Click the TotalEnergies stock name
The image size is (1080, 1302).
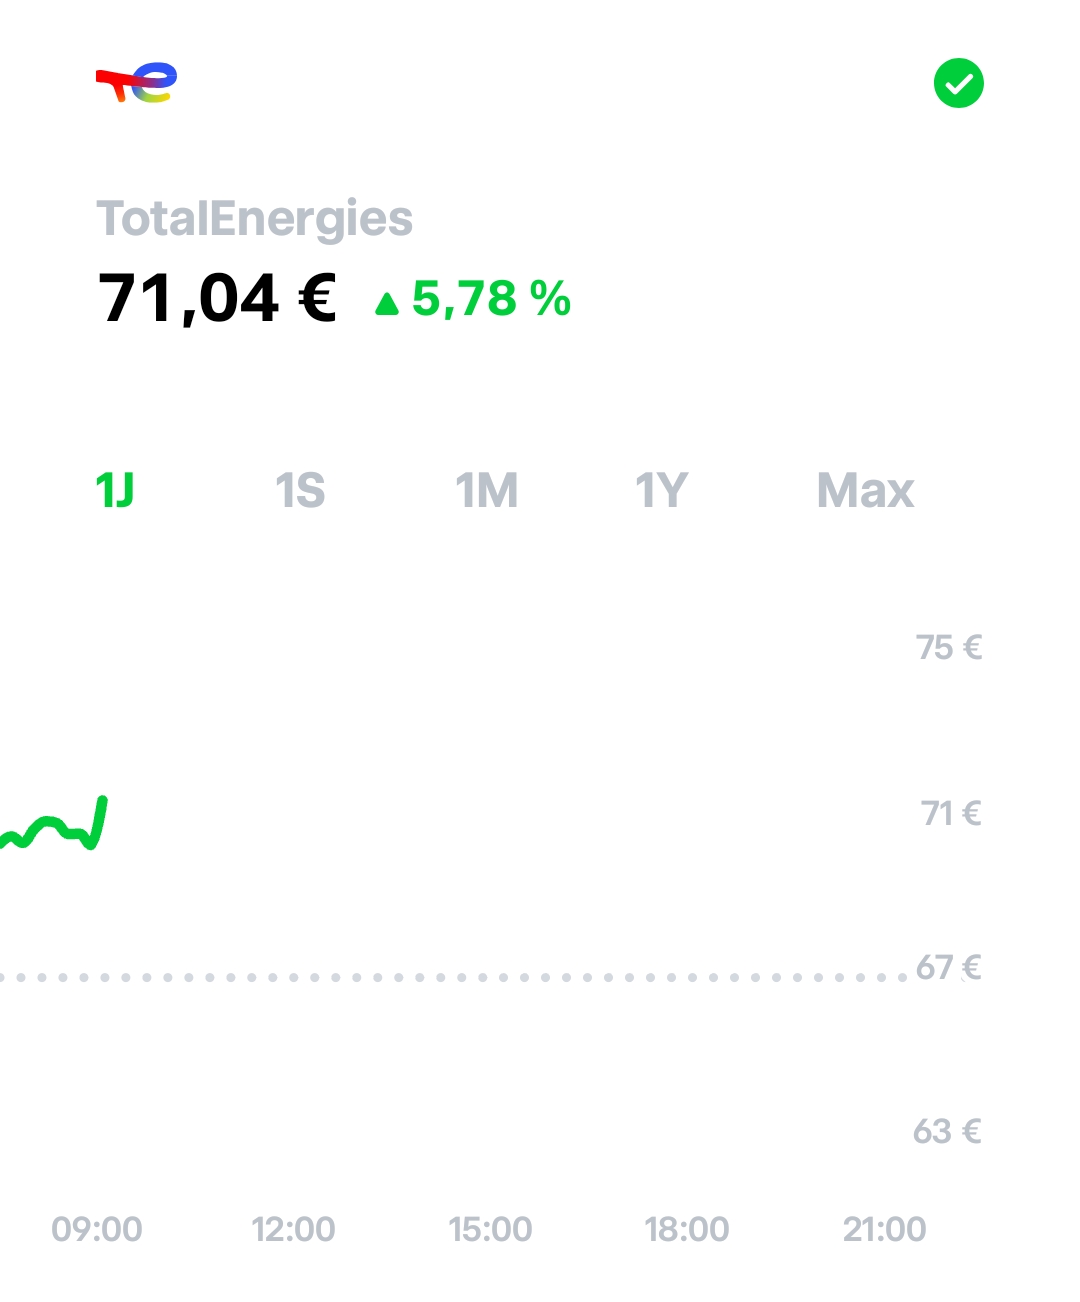click(254, 219)
